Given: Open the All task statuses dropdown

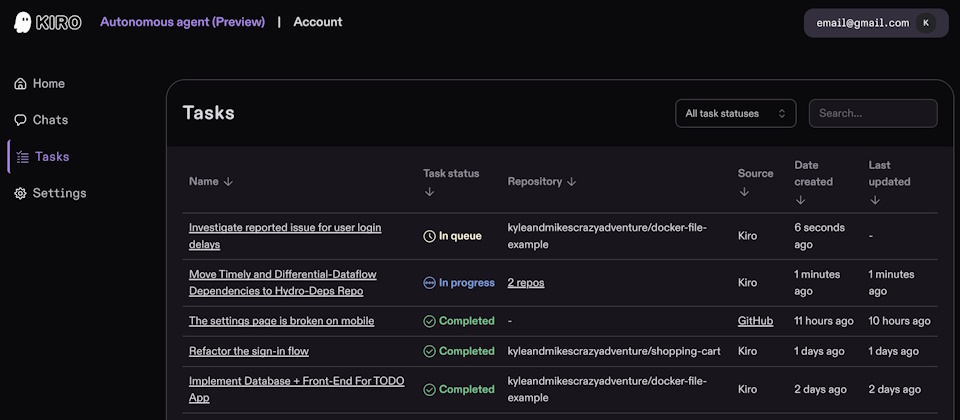Looking at the screenshot, I should coord(735,113).
